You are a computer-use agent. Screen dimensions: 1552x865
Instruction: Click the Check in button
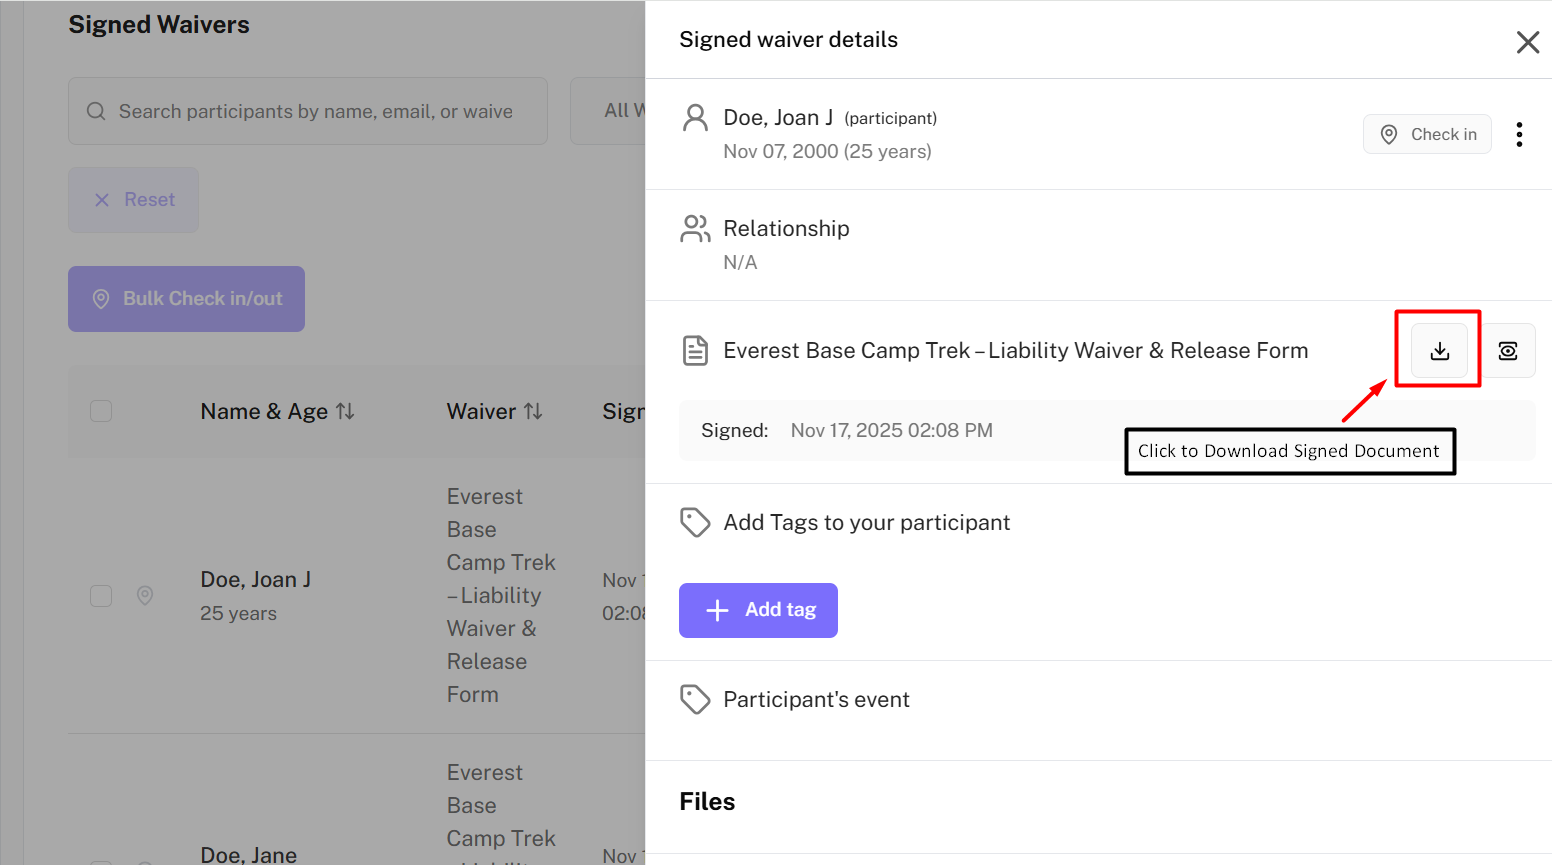(1426, 135)
